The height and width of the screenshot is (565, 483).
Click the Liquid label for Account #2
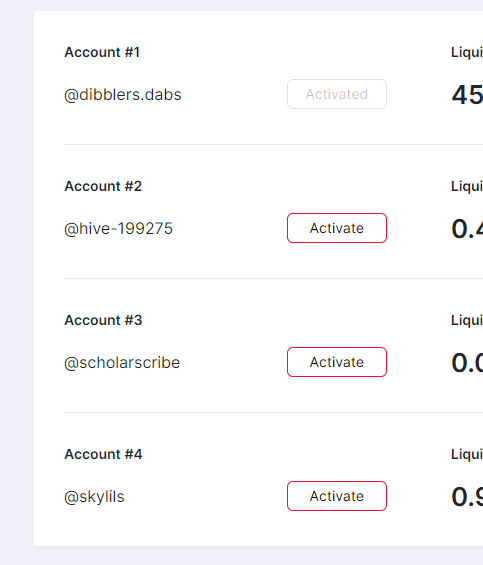coord(467,187)
